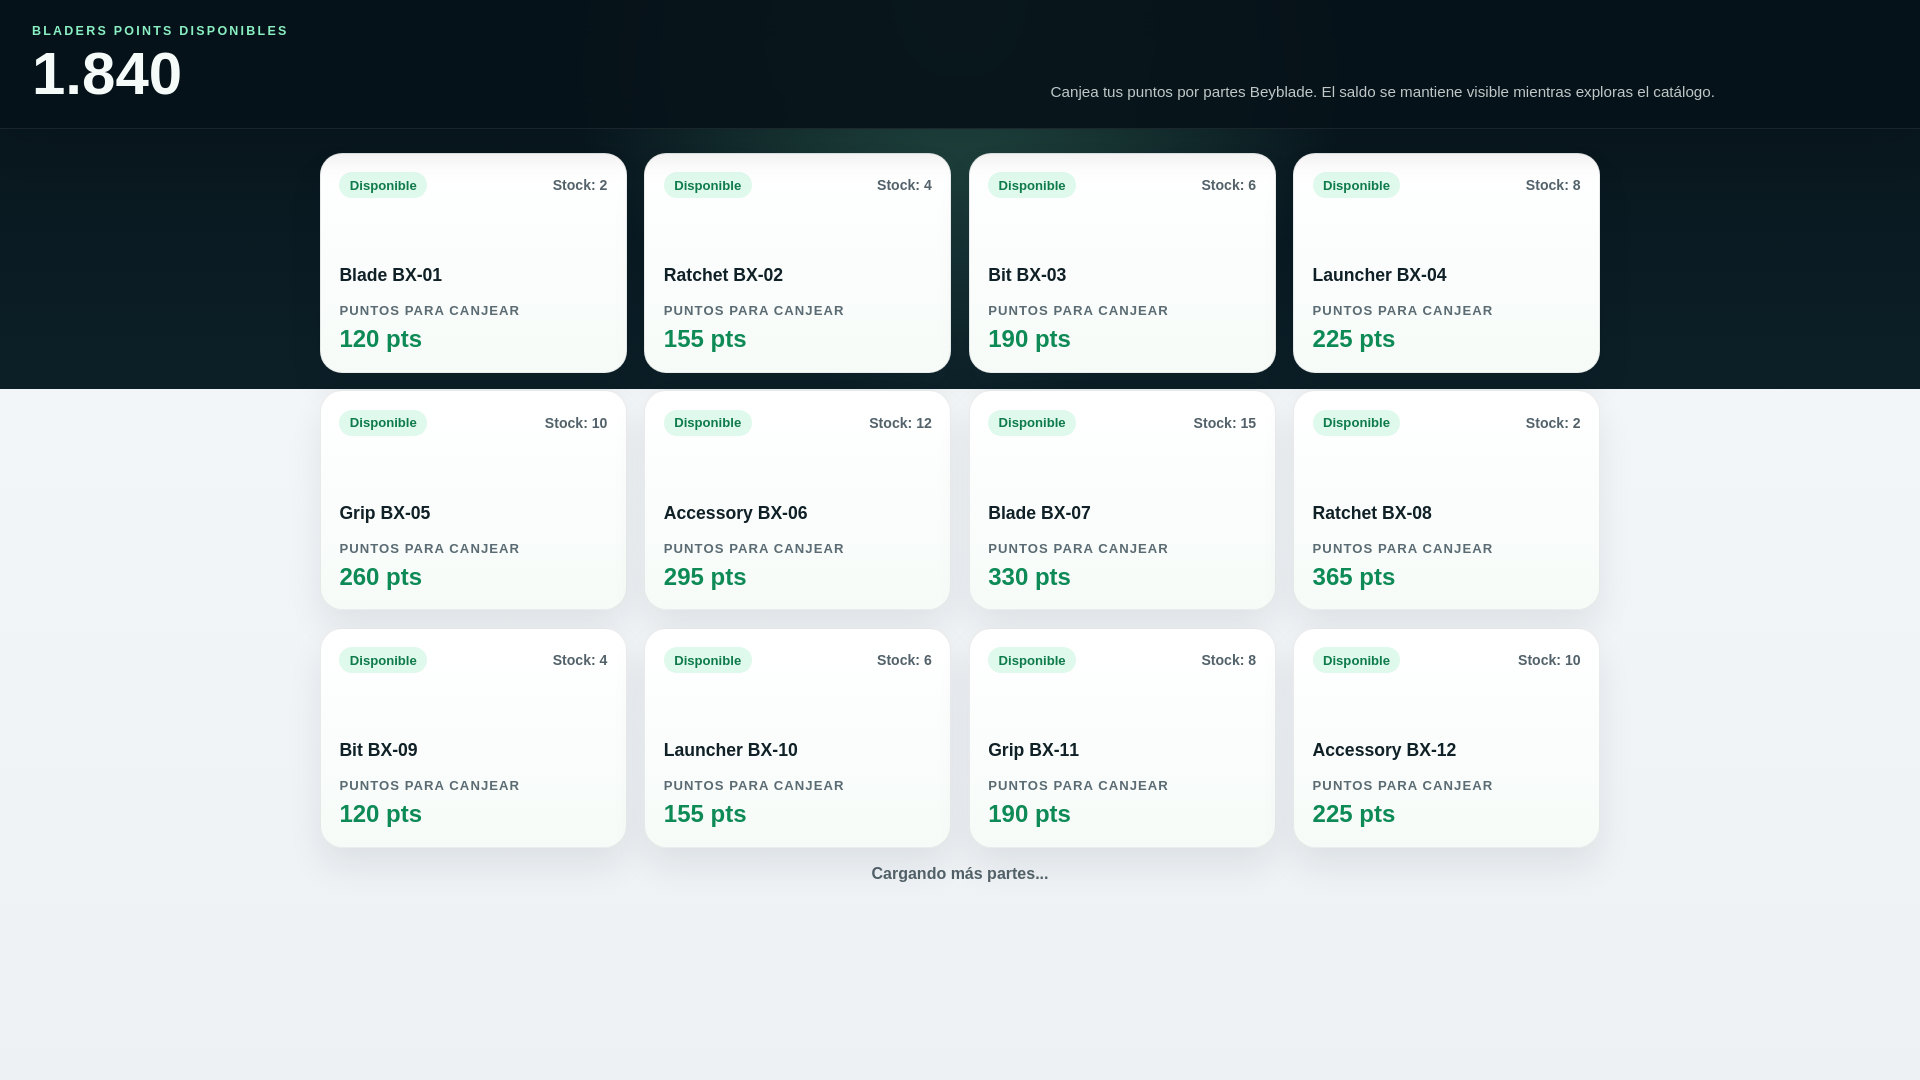1920x1080 pixels.
Task: Click Stock: 8 on the Launcher BX-04 card
Action: coord(1553,185)
